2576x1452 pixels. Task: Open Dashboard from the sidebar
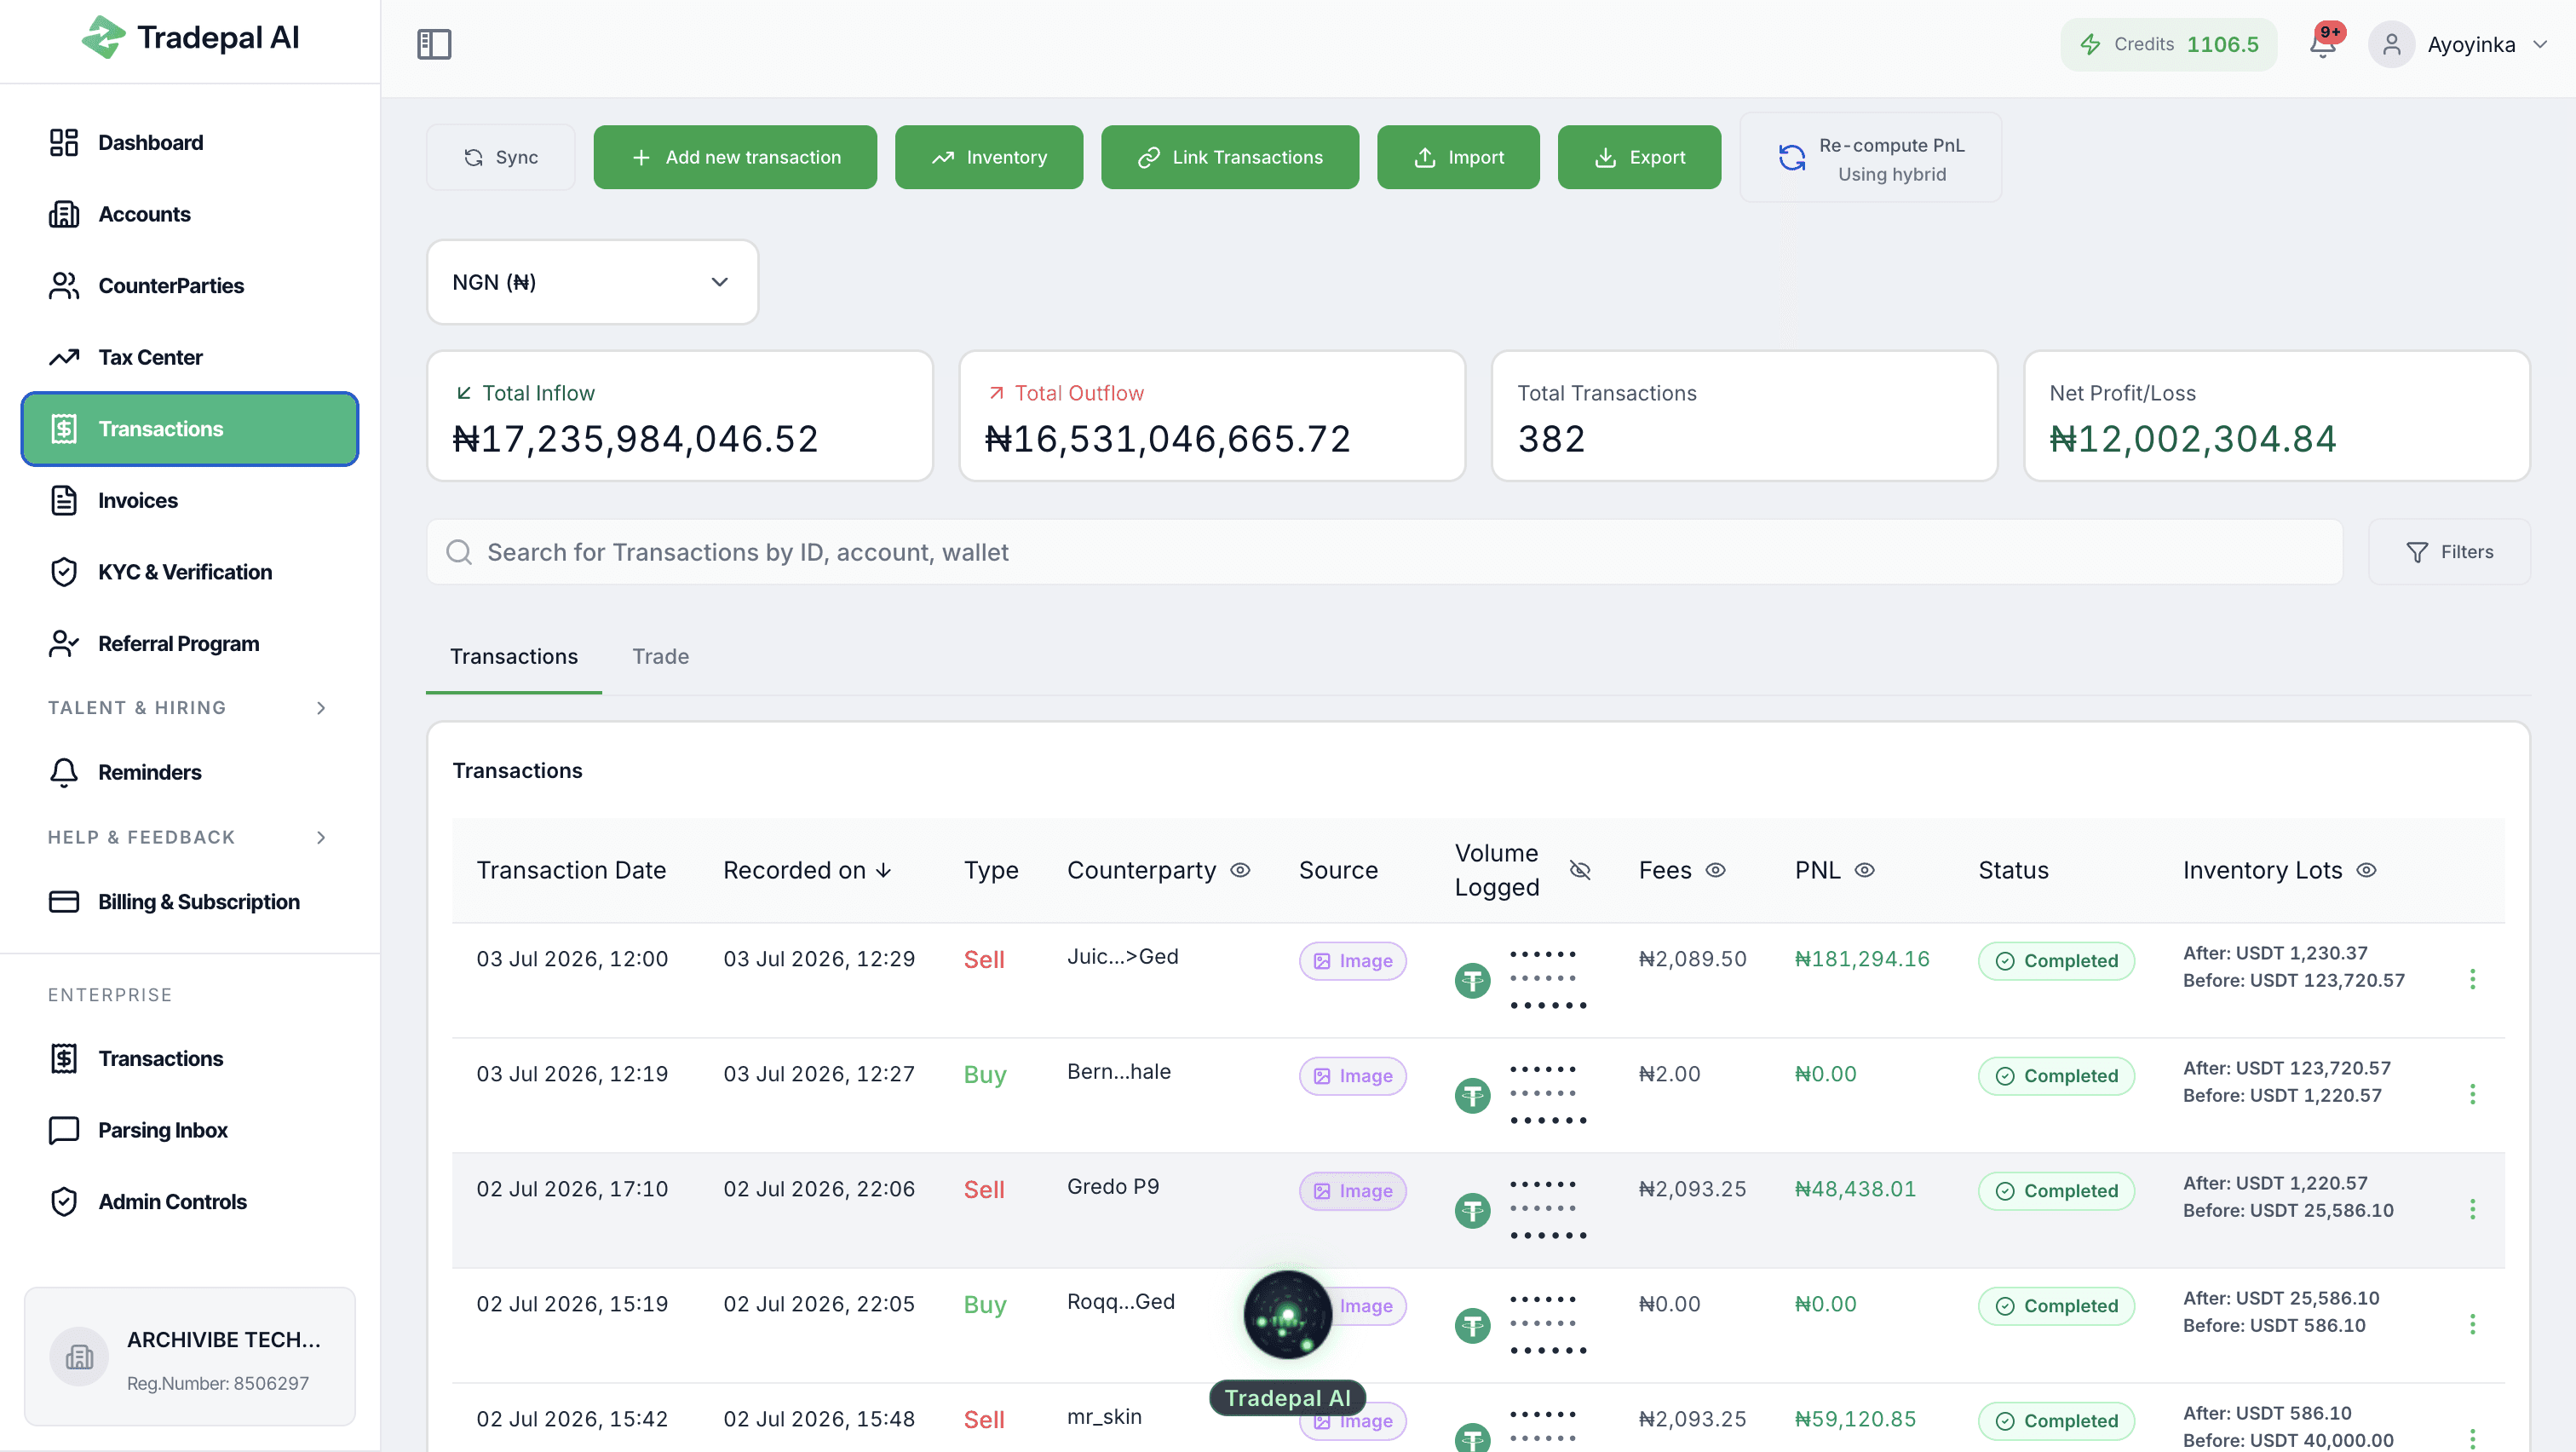pos(190,142)
